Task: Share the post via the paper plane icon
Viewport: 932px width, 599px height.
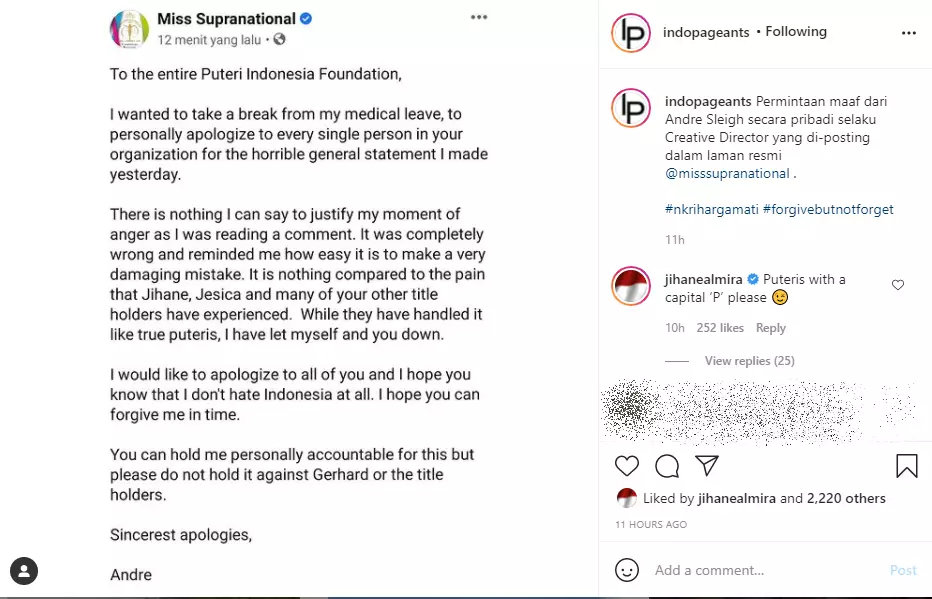Action: 708,466
